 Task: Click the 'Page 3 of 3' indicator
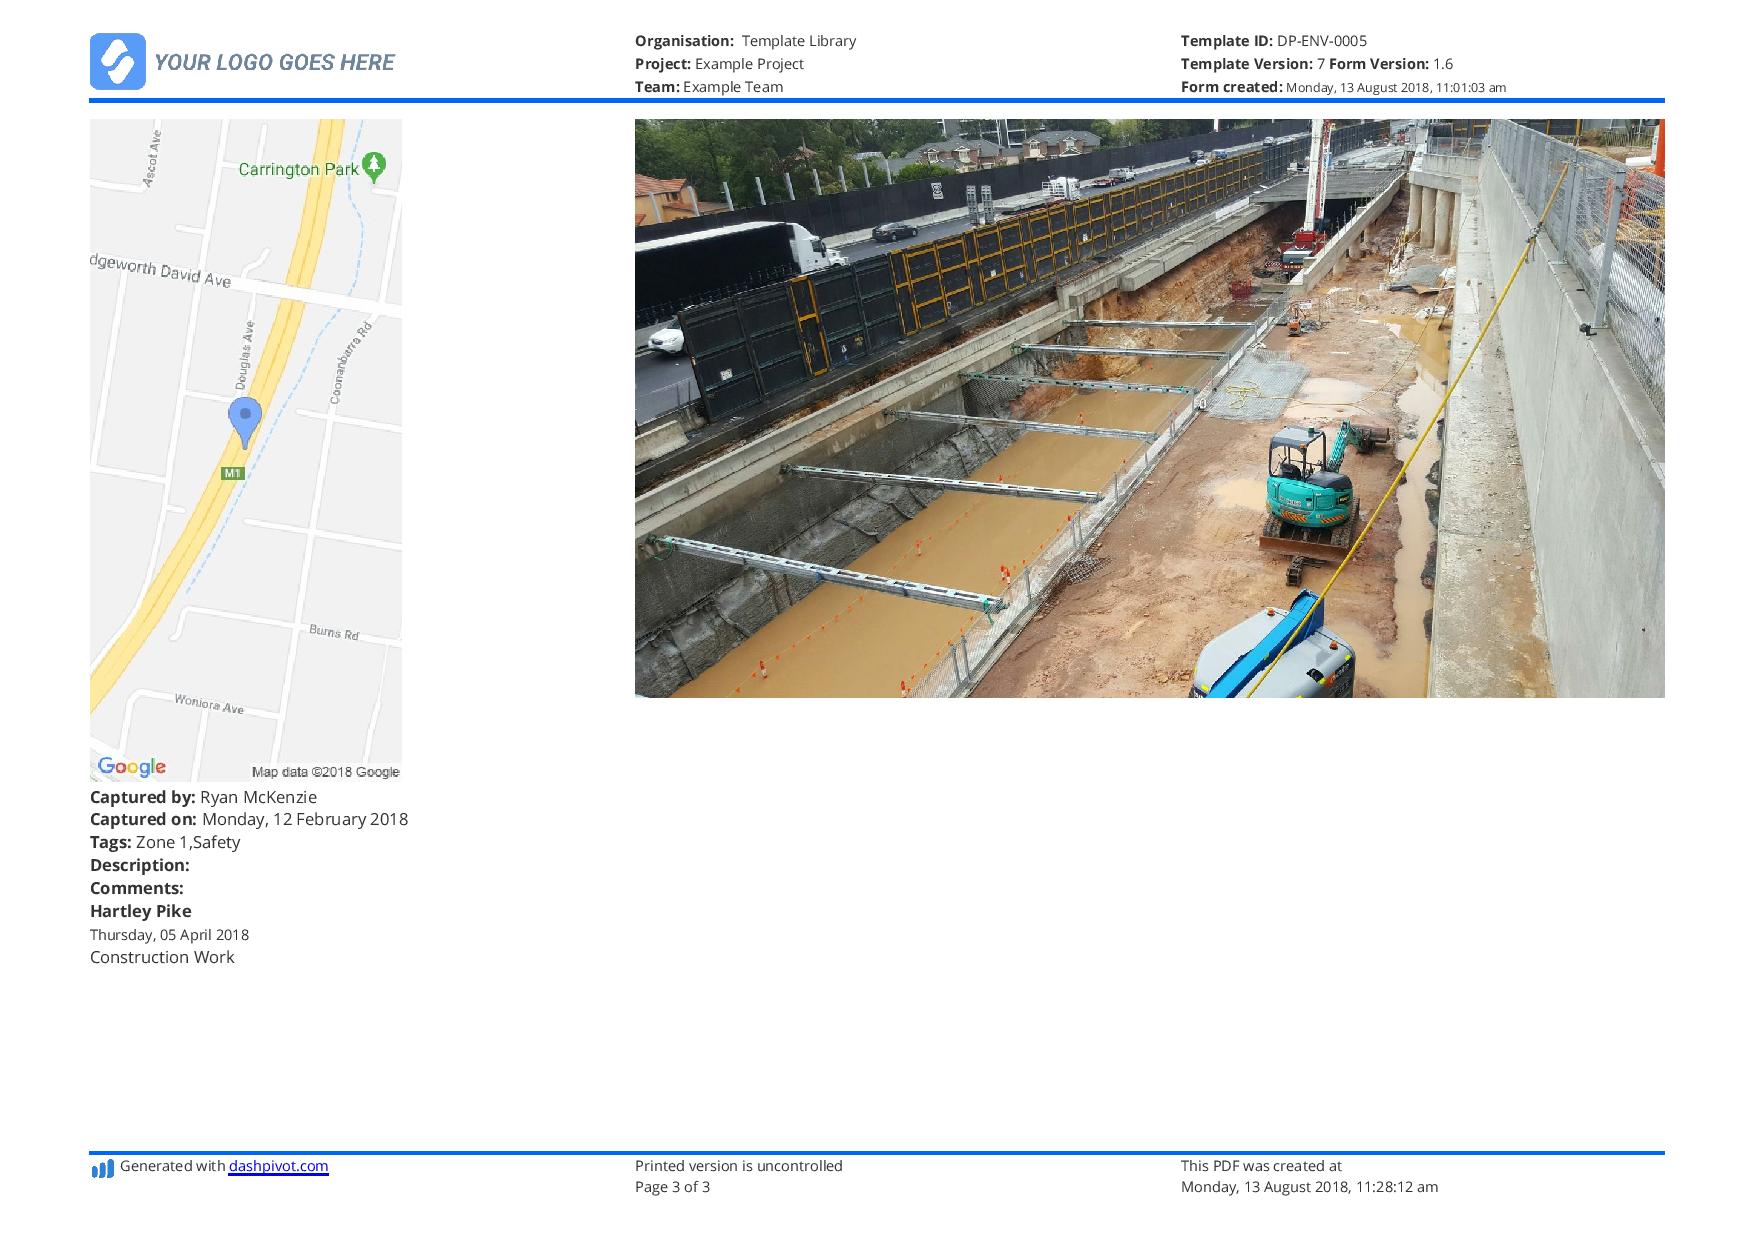(673, 1187)
